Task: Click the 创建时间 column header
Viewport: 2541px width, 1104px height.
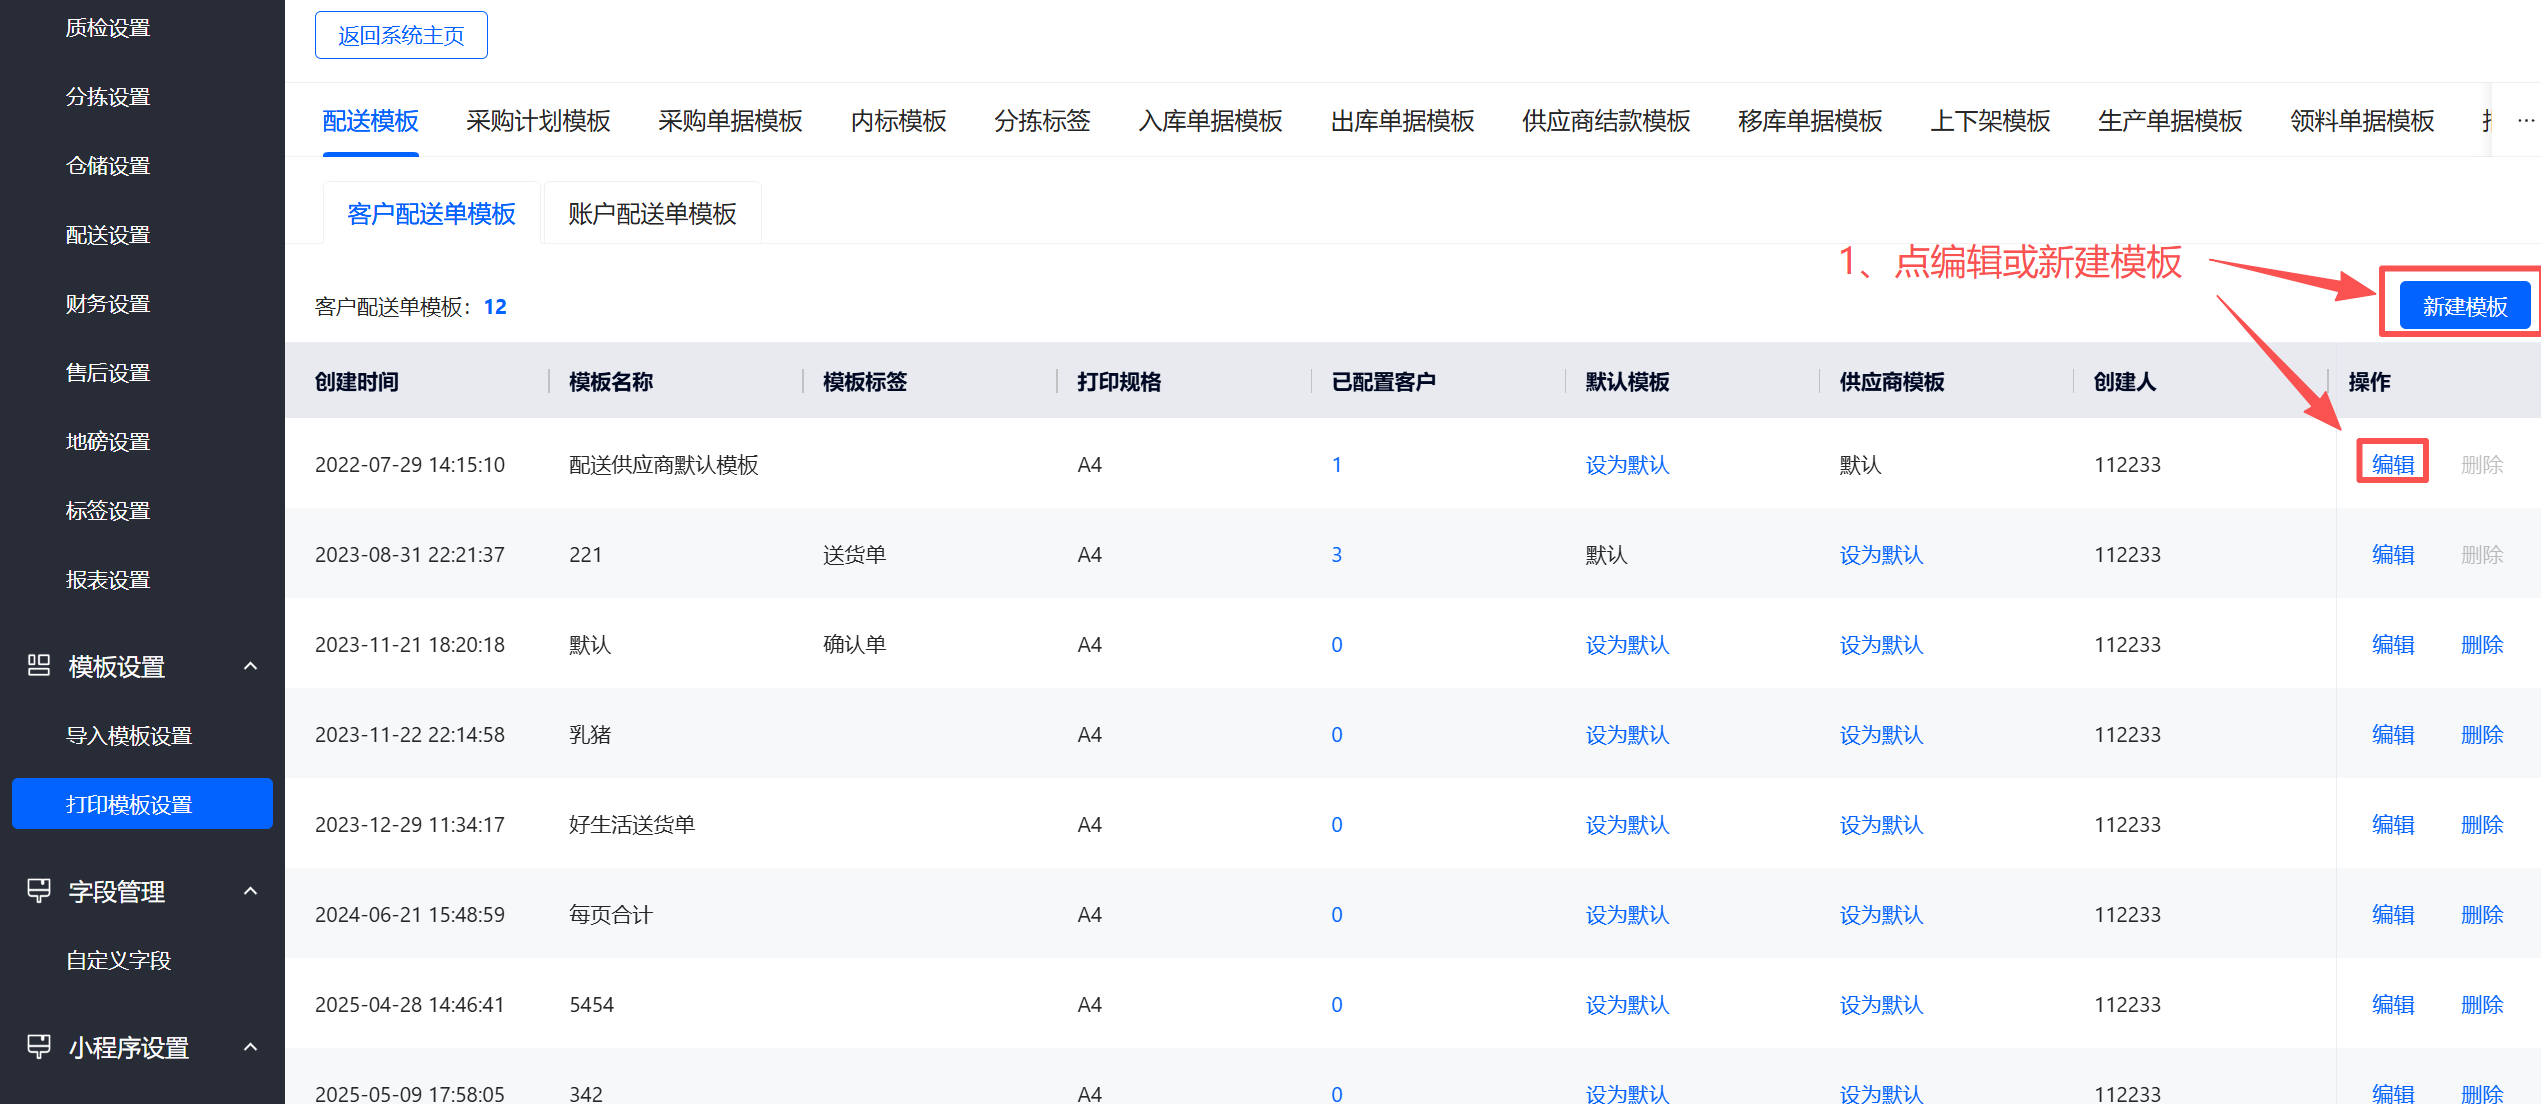Action: 357,382
